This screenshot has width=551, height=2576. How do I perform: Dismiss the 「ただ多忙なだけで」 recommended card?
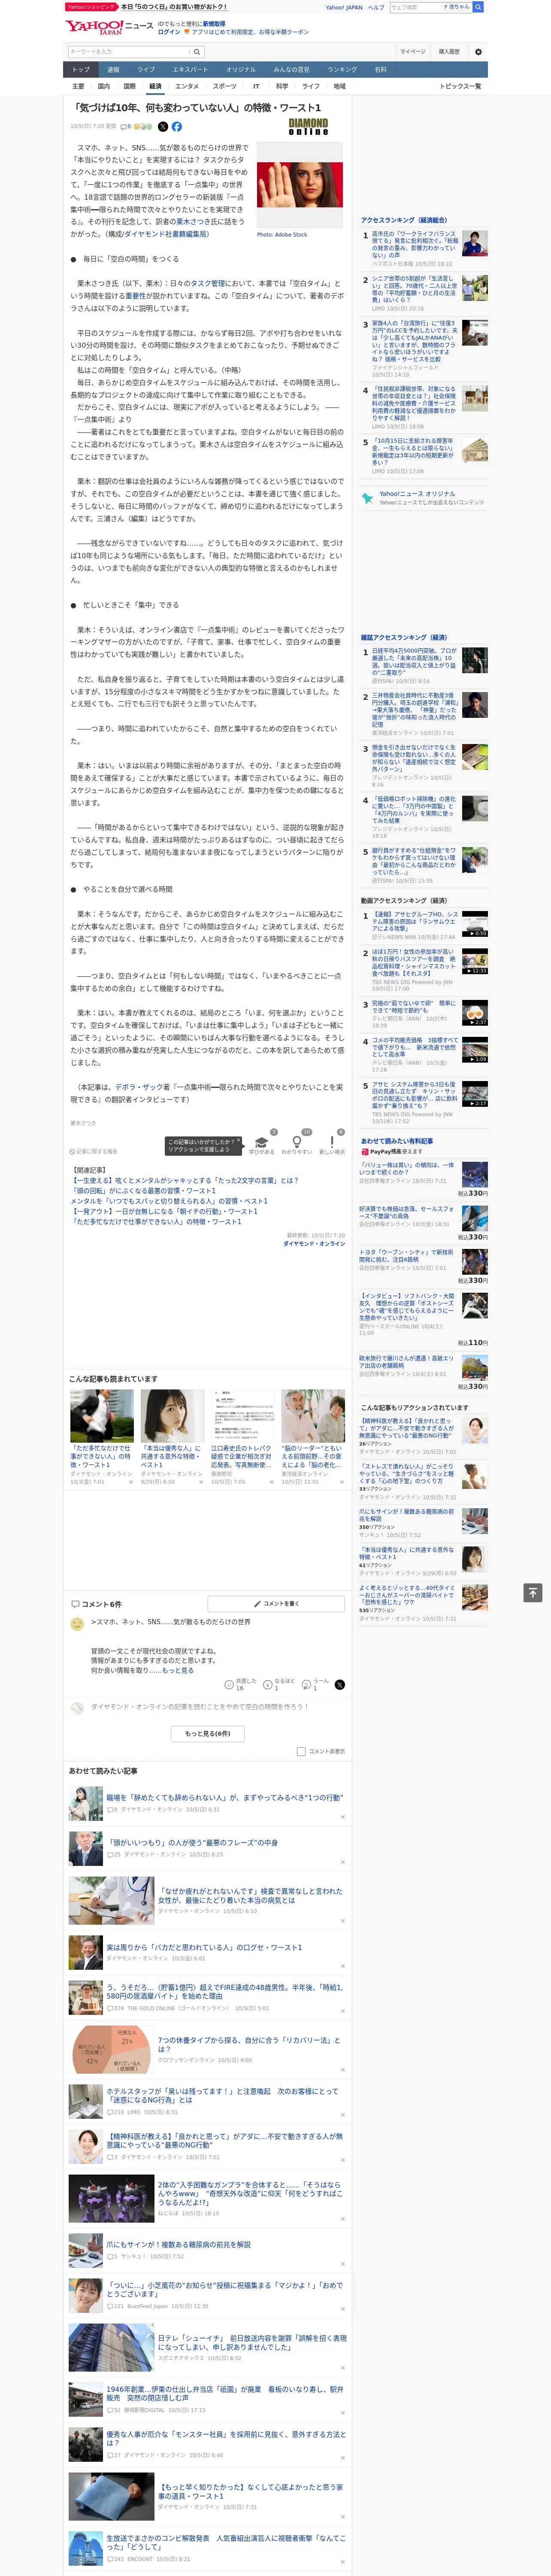coord(131,1483)
